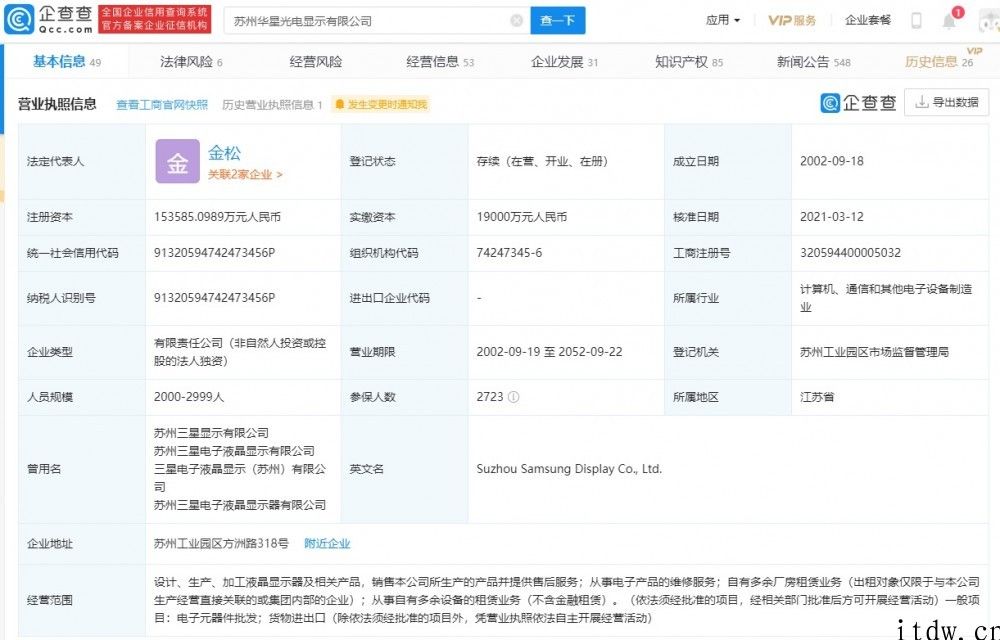Image resolution: width=1000 pixels, height=640 pixels.
Task: Select English name Suzhou Samsung Display Co., Ltd.
Action: pos(569,469)
